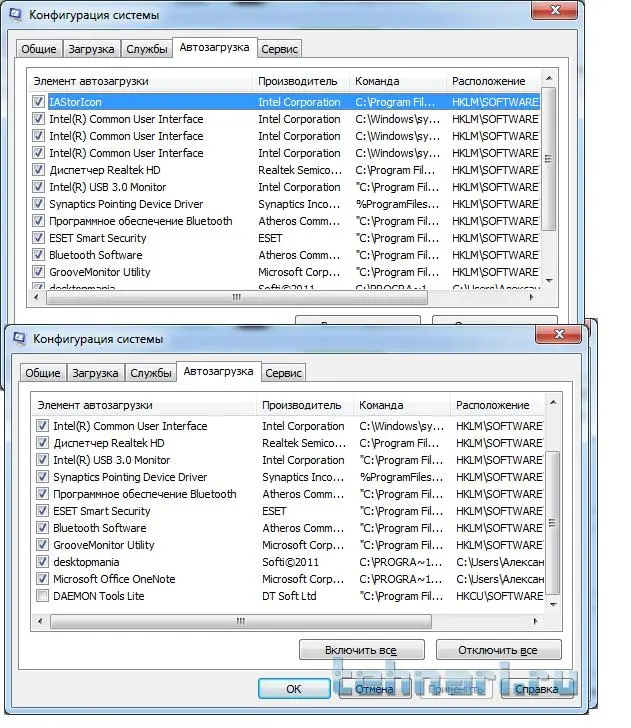This screenshot has height=728, width=631.
Task: Open the Службы tab in the lower window
Action: (x=151, y=373)
